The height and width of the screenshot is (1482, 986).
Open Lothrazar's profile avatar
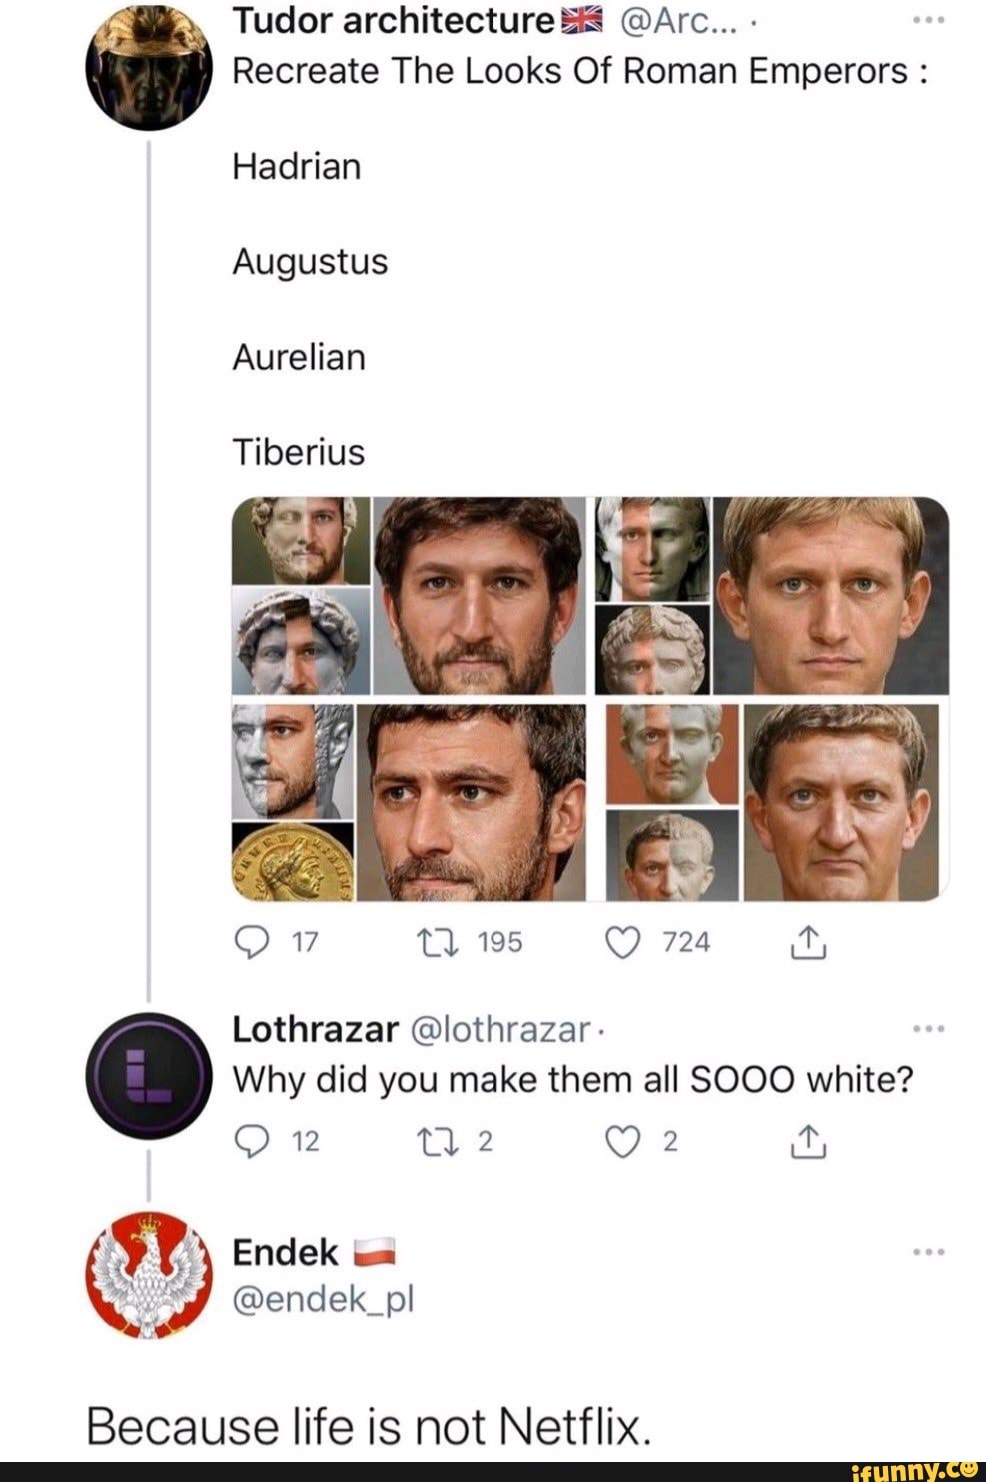click(x=149, y=1073)
